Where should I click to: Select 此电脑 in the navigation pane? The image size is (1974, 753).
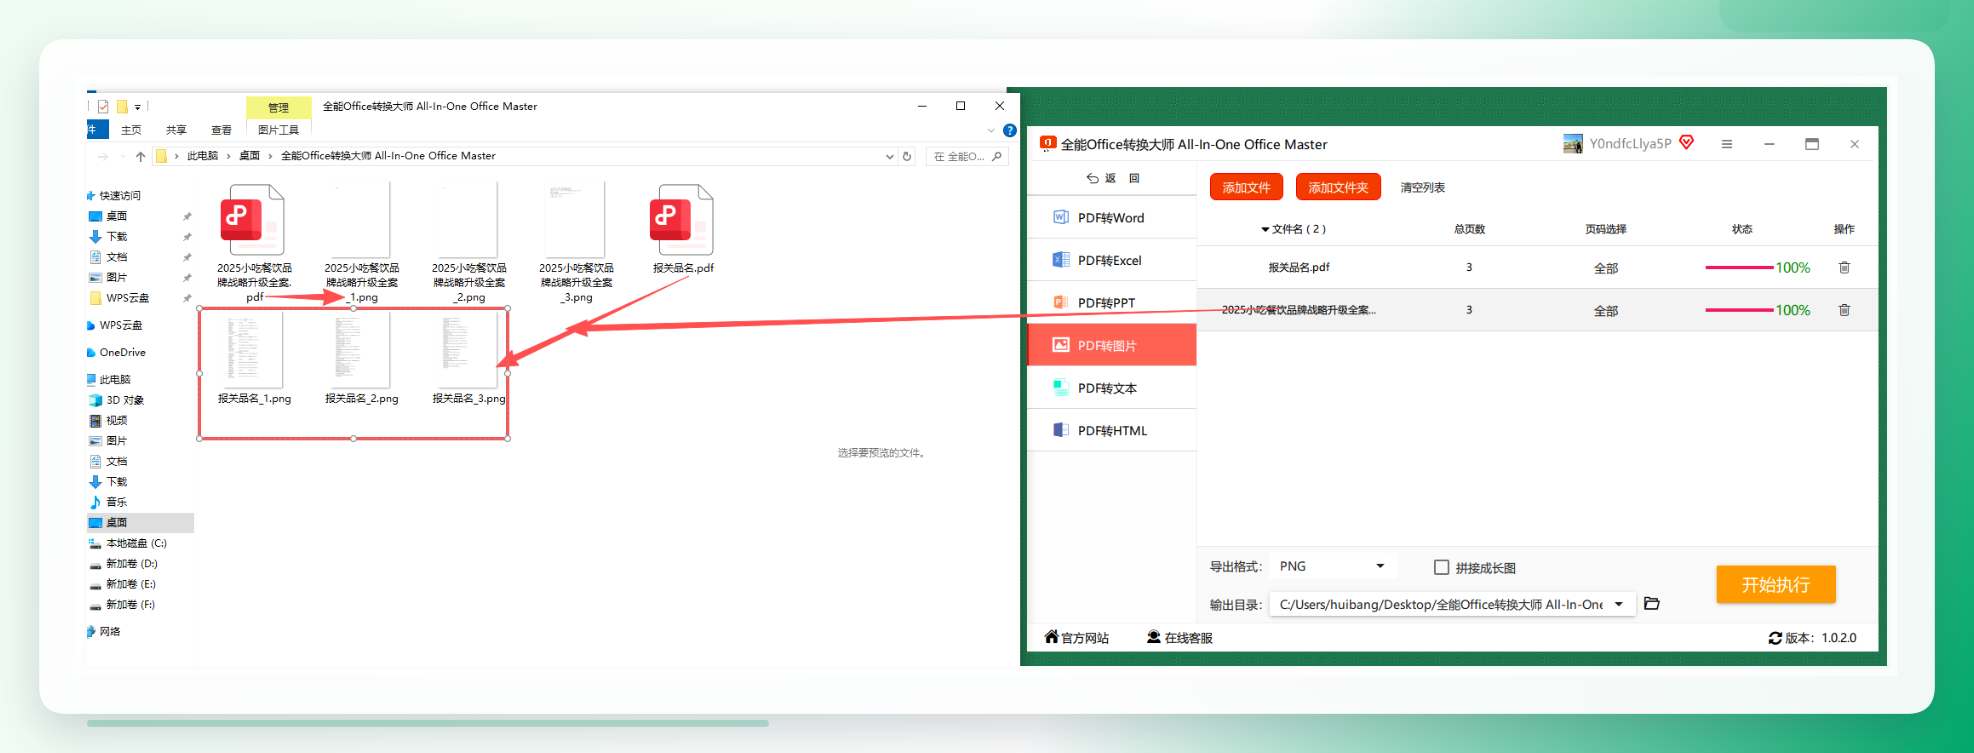point(115,380)
